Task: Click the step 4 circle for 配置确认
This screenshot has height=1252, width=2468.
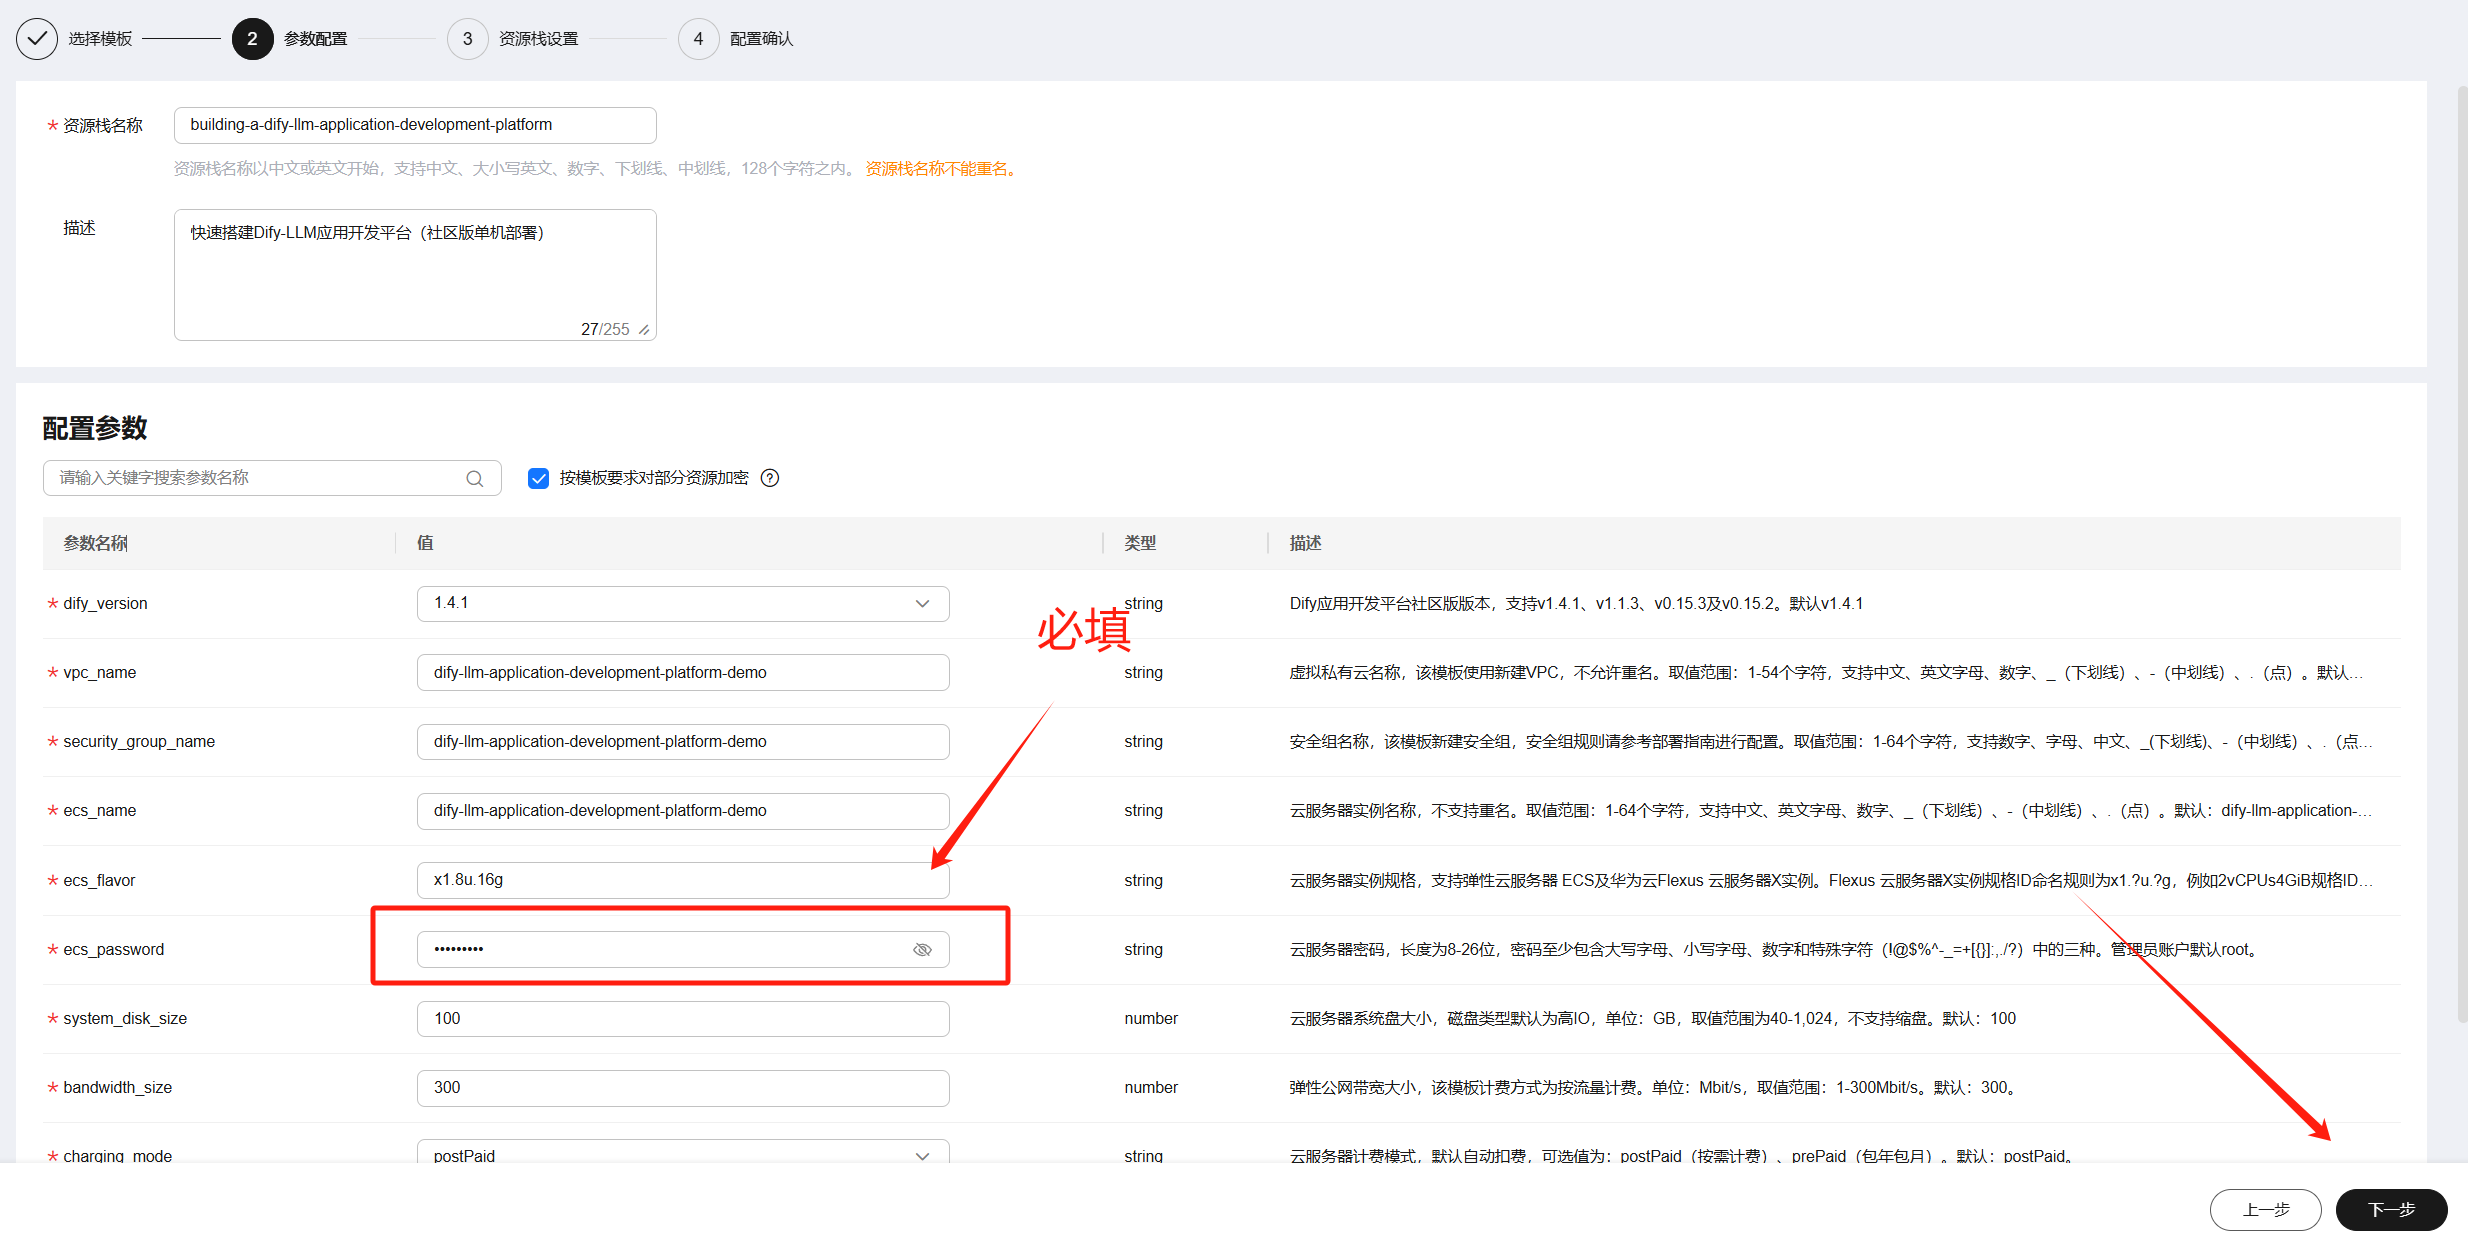Action: [698, 39]
